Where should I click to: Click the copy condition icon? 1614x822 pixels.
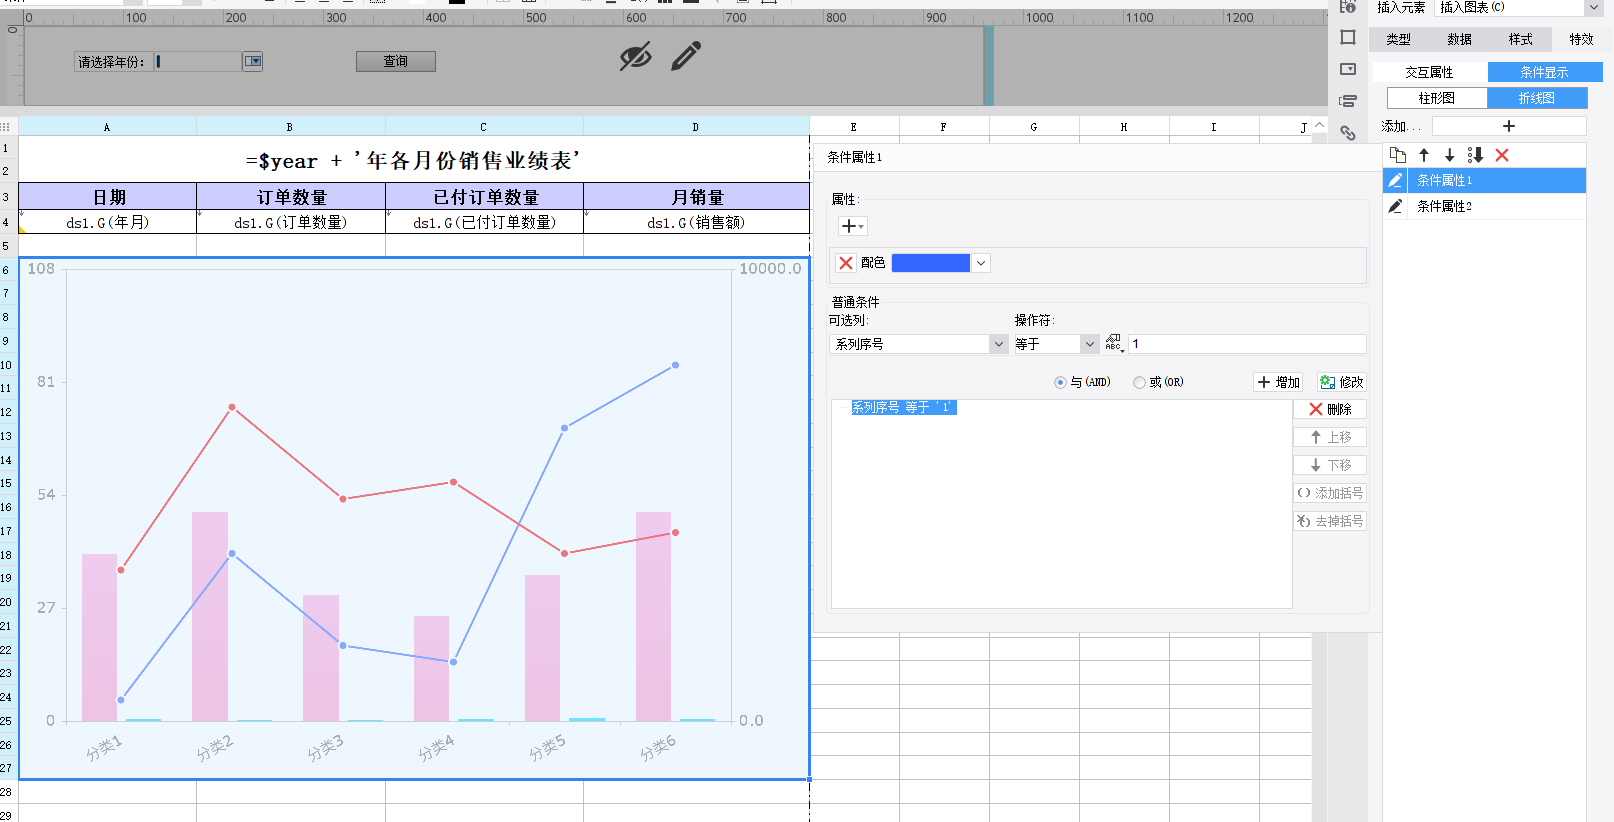pyautogui.click(x=1398, y=155)
